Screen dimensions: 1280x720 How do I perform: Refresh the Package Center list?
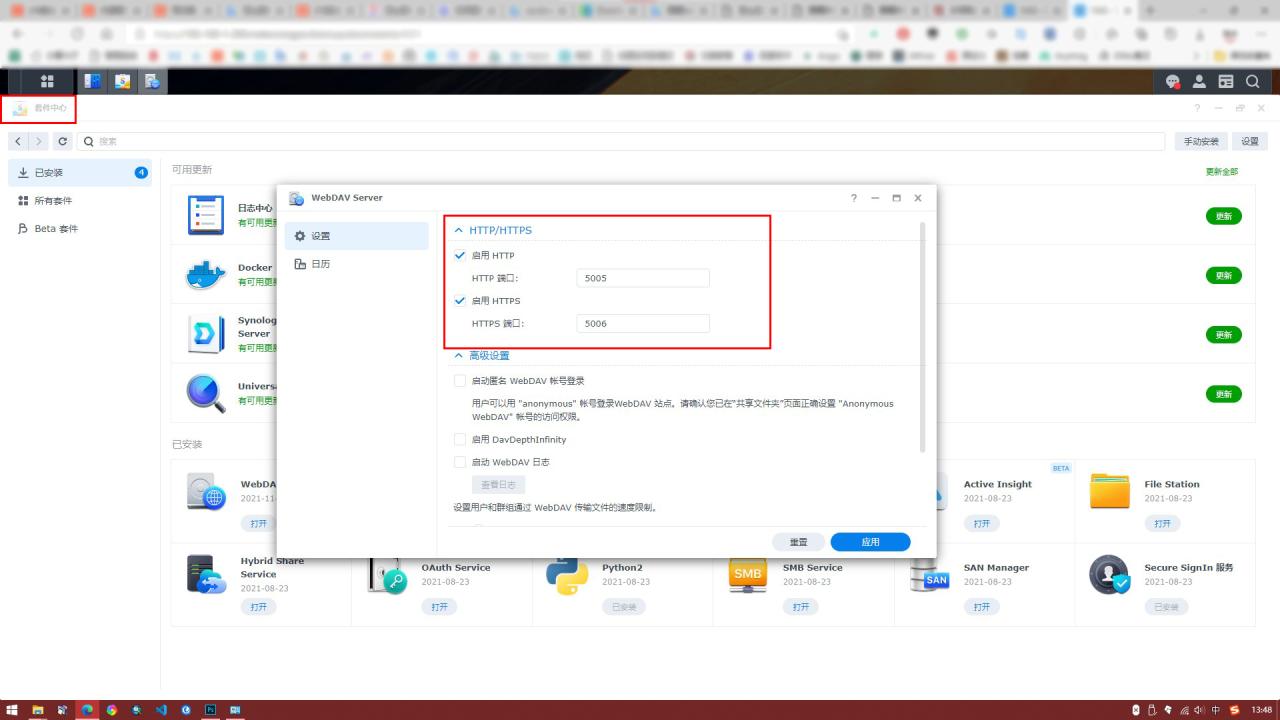coord(63,142)
